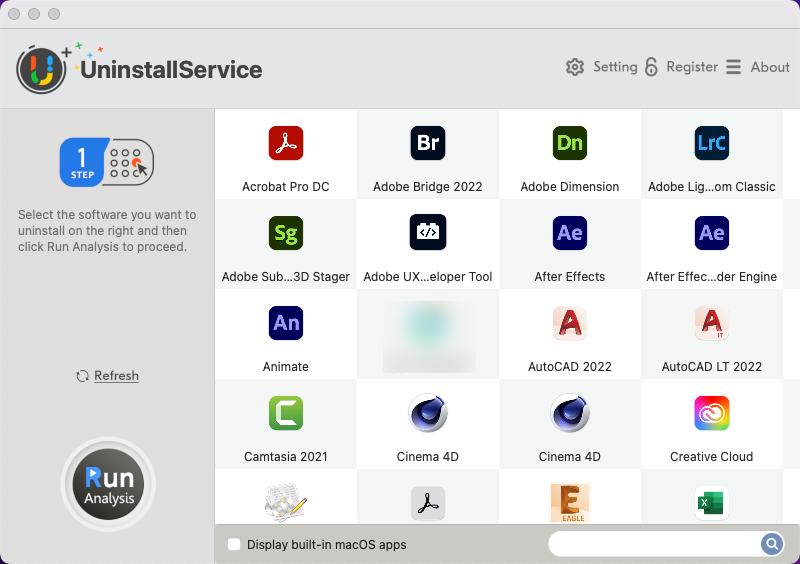This screenshot has width=800, height=564.
Task: Click the "Creative Cloud" label
Action: point(711,456)
